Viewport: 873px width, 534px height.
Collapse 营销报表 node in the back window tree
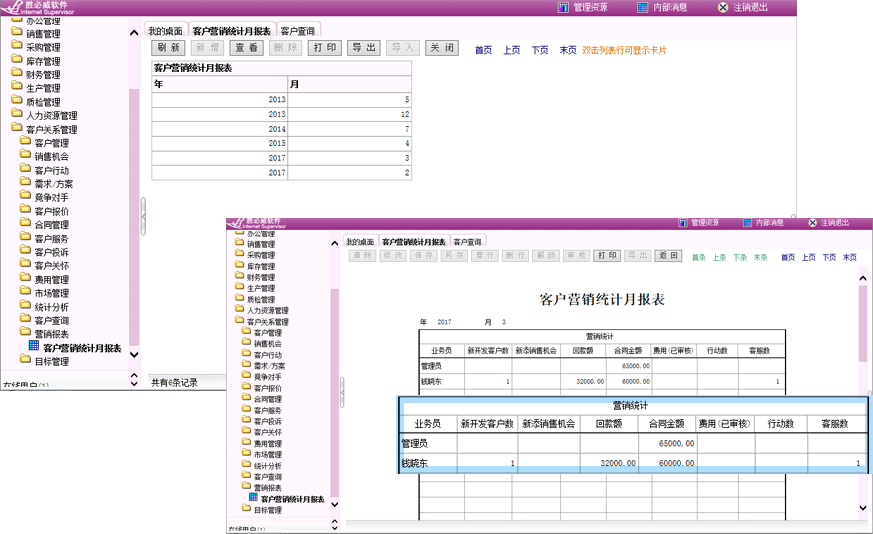(x=25, y=332)
